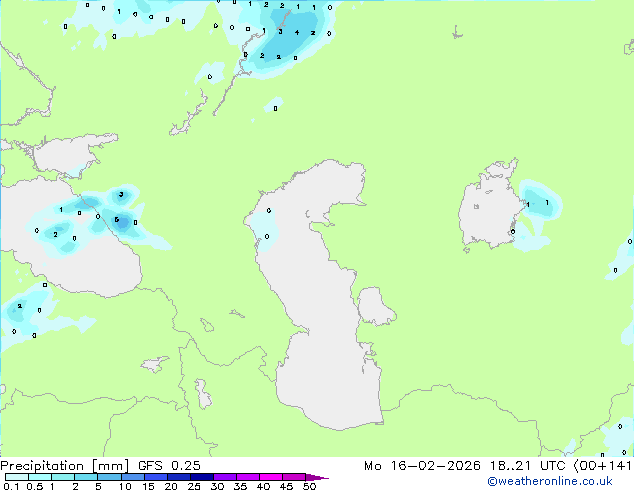The height and width of the screenshot is (490, 634).
Task: Click the "(00+141" forecast offset text
Action: pos(603,466)
